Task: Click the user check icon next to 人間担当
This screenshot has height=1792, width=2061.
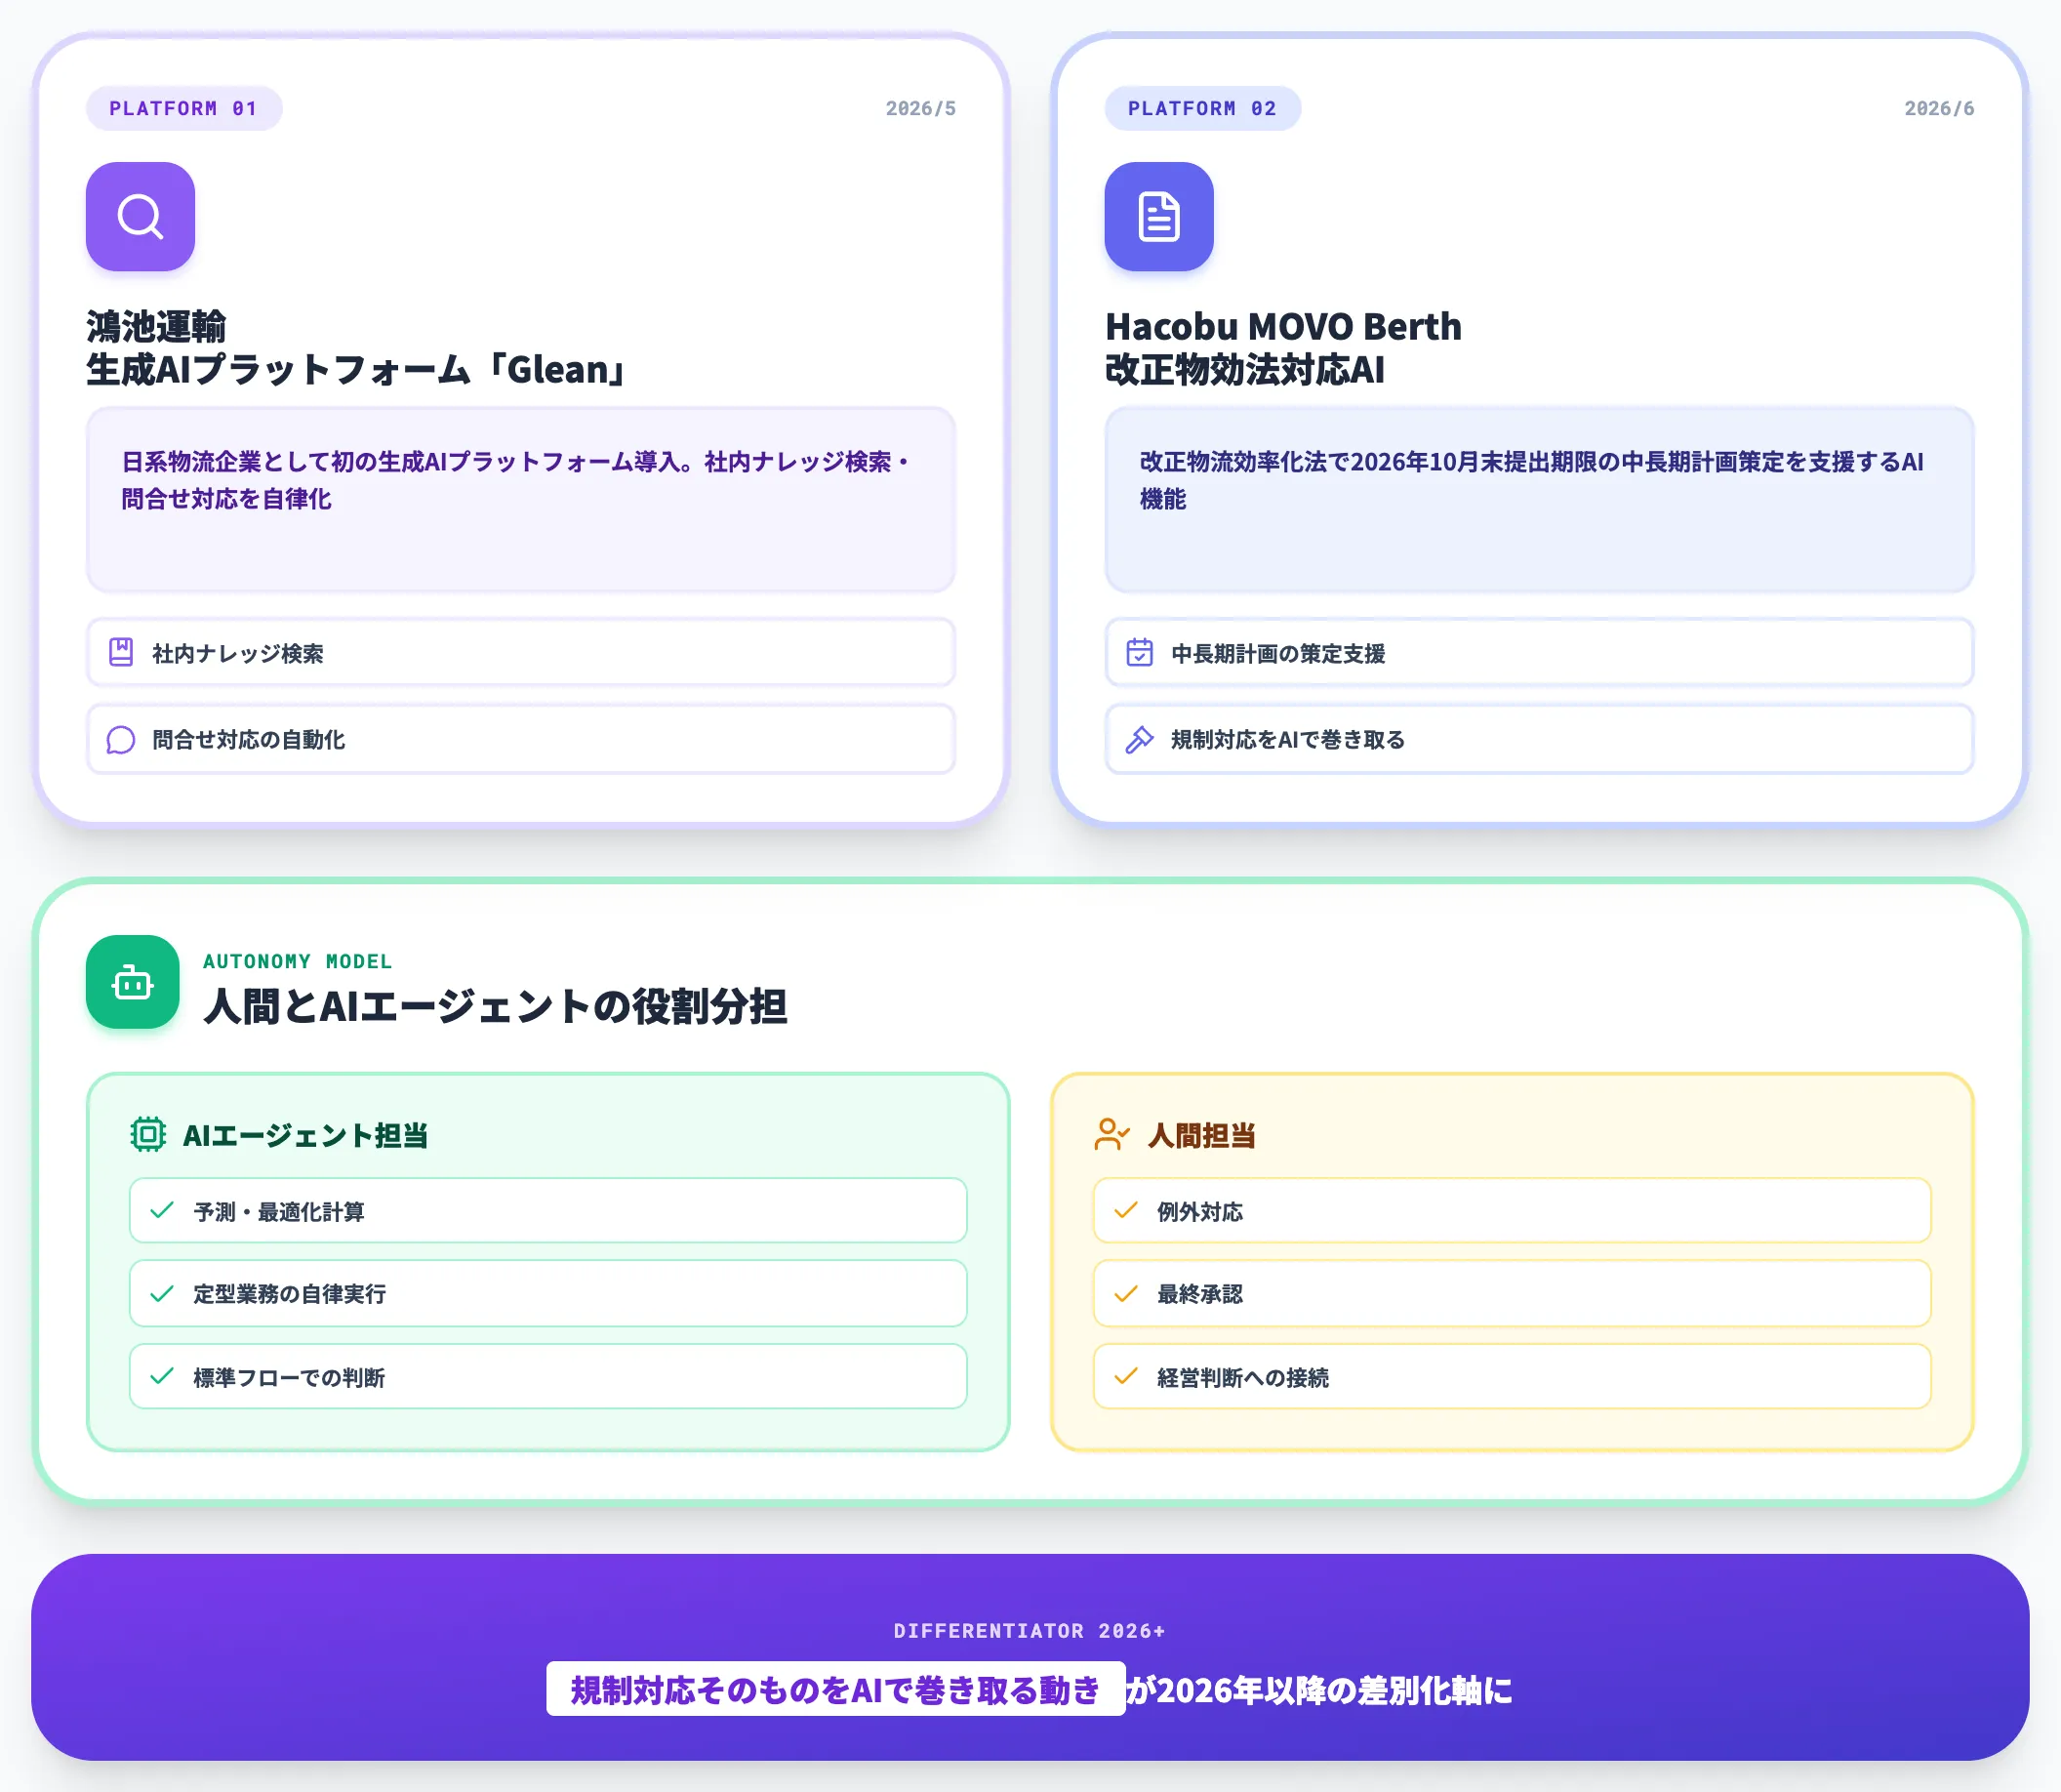Action: point(1111,1134)
